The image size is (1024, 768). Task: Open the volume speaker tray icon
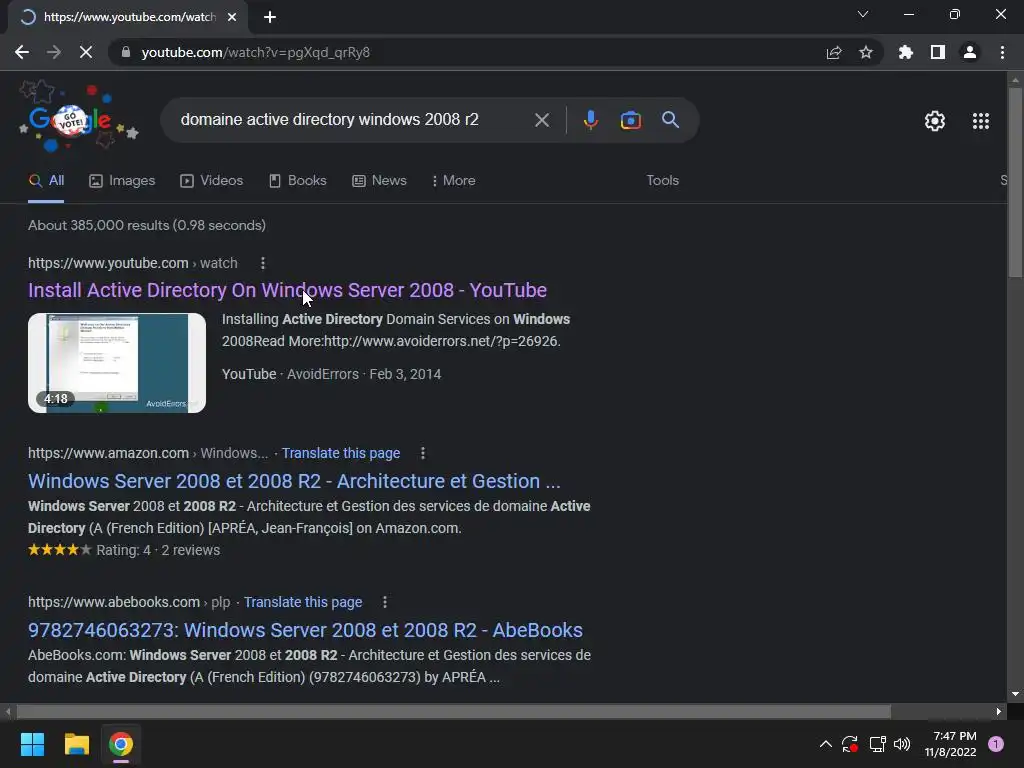point(902,744)
